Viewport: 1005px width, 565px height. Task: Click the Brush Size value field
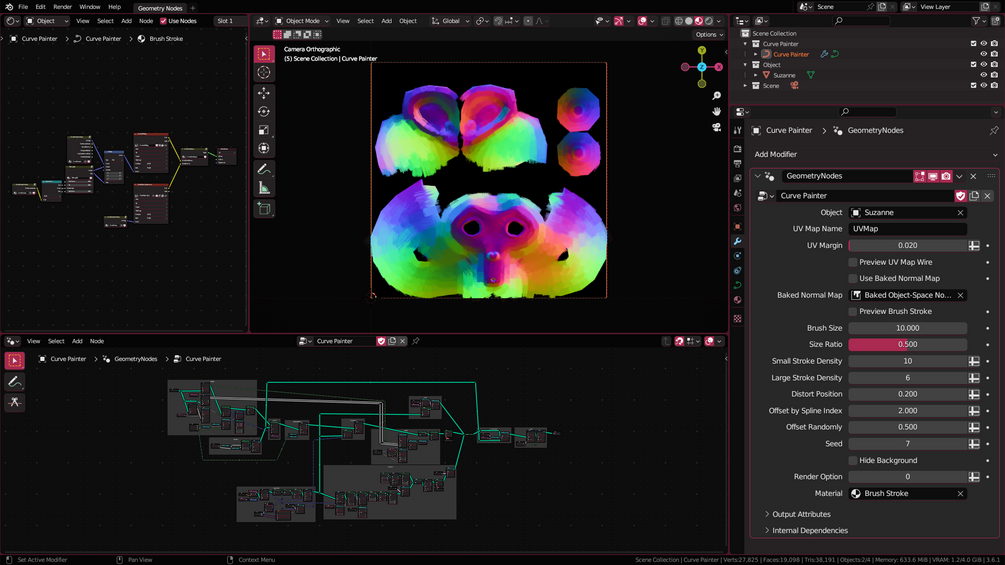(x=908, y=328)
